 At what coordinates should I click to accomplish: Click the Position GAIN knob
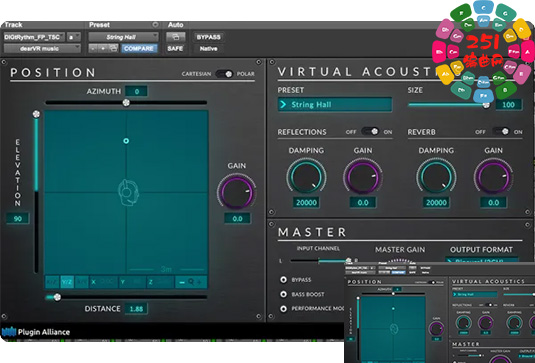(236, 192)
